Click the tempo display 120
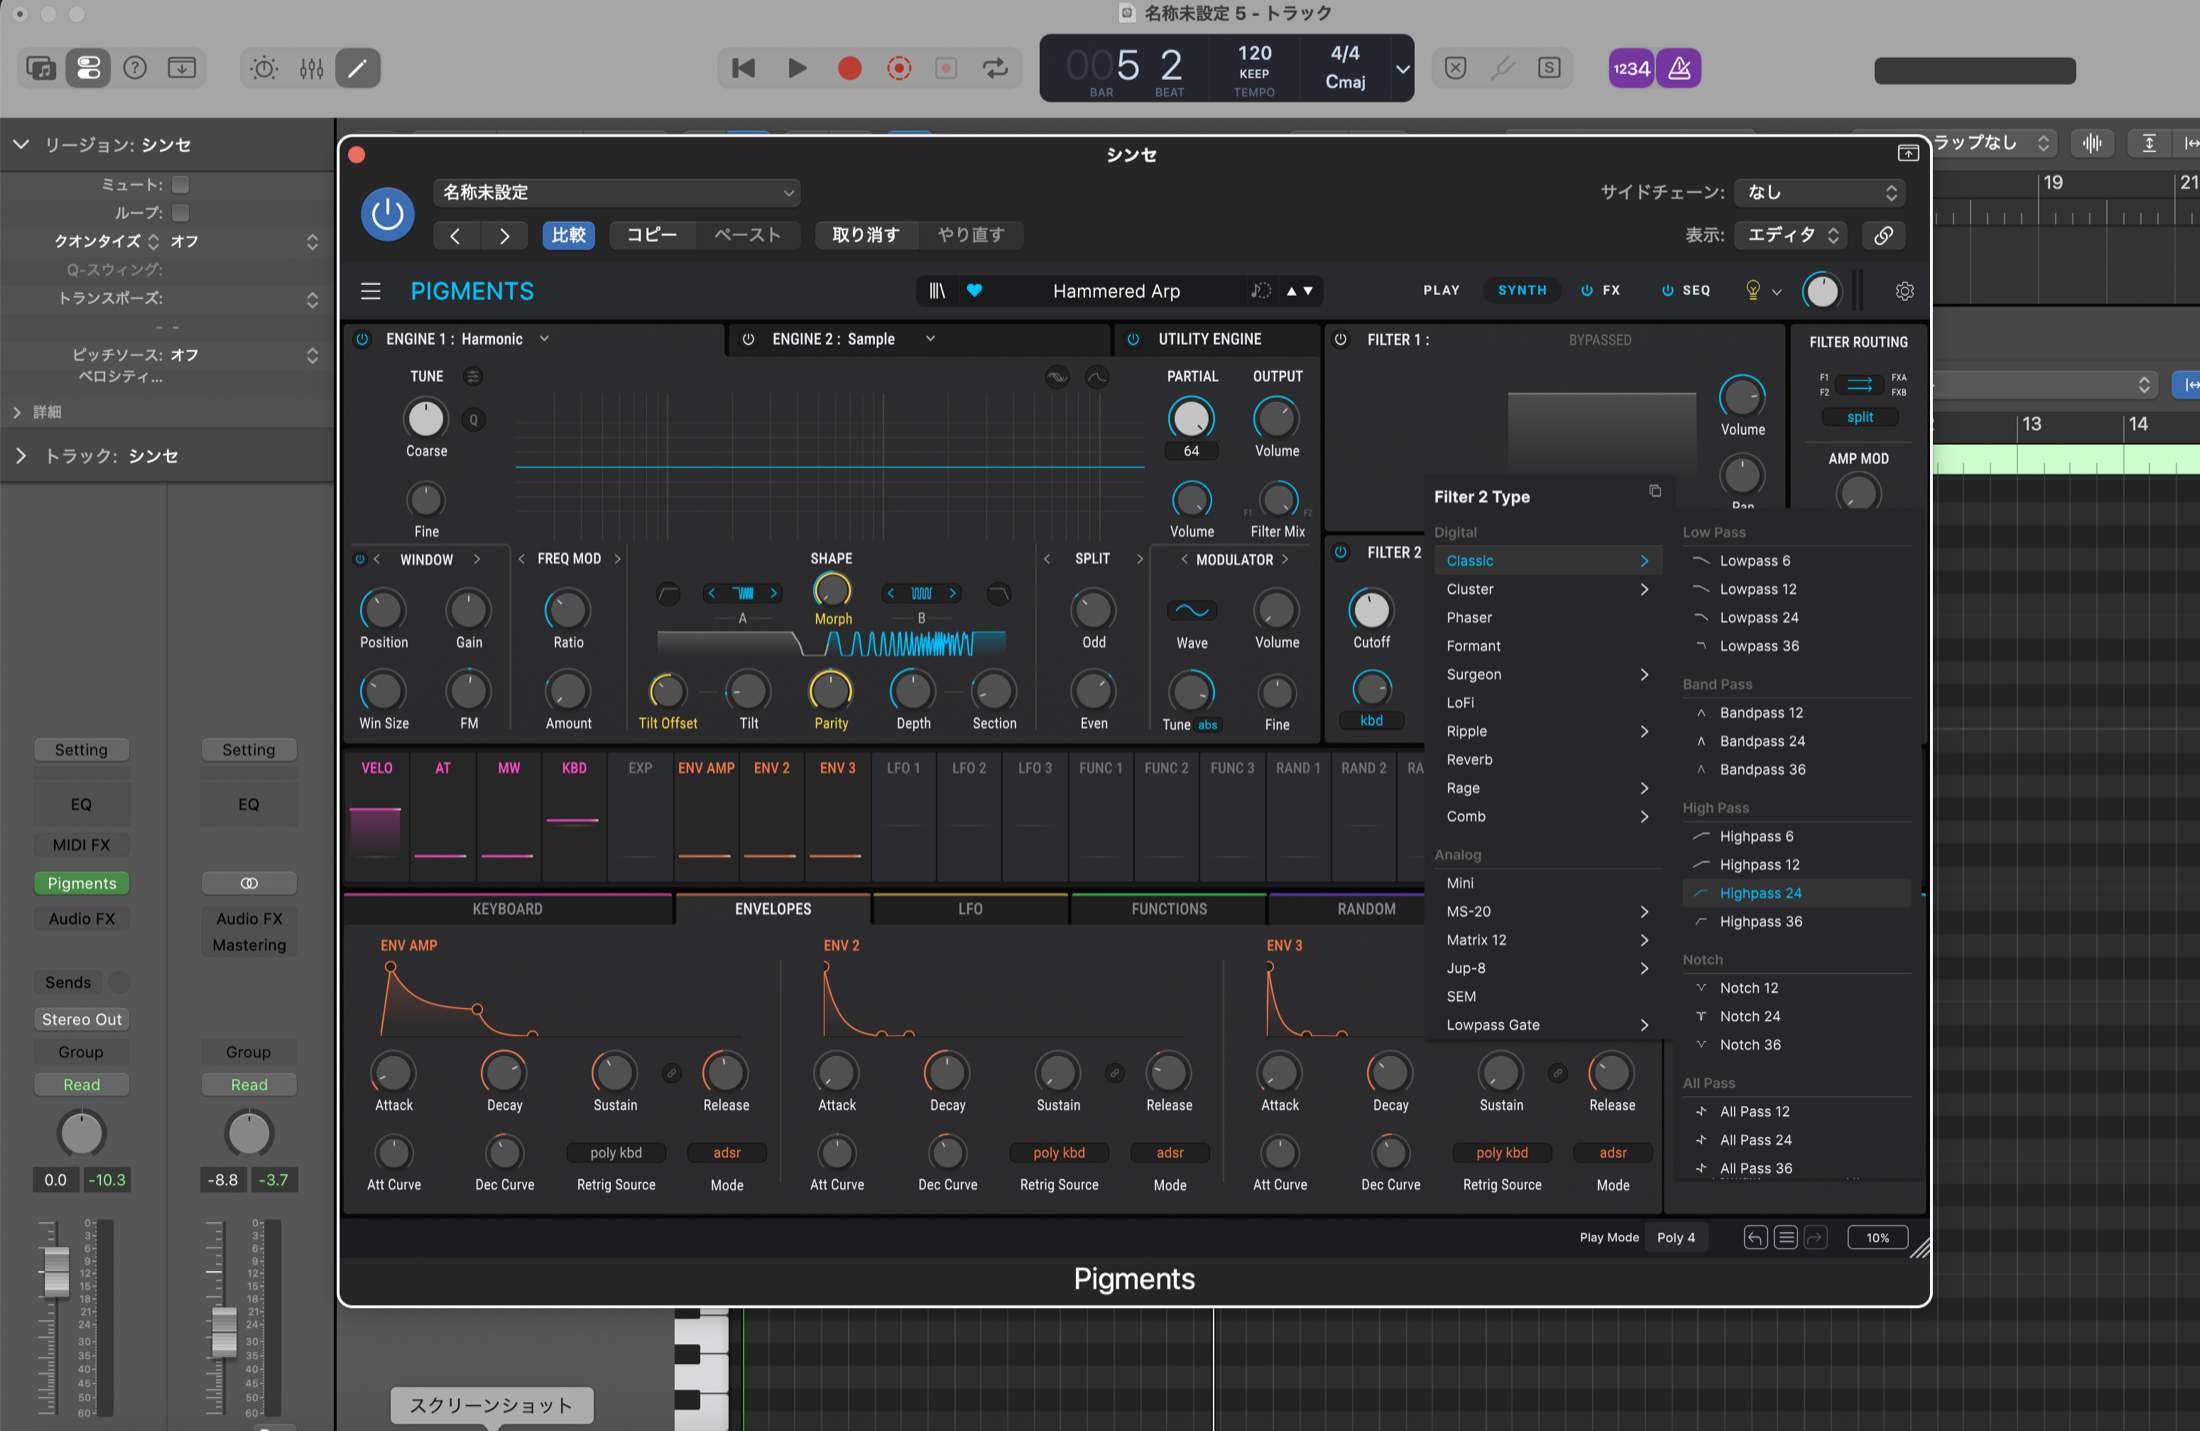The image size is (2200, 1431). coord(1254,53)
